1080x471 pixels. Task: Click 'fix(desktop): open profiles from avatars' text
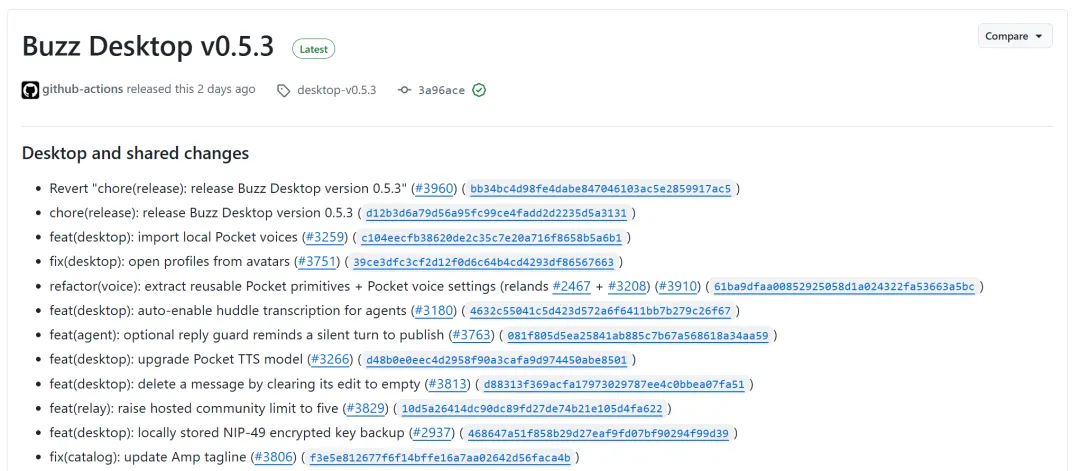[170, 262]
